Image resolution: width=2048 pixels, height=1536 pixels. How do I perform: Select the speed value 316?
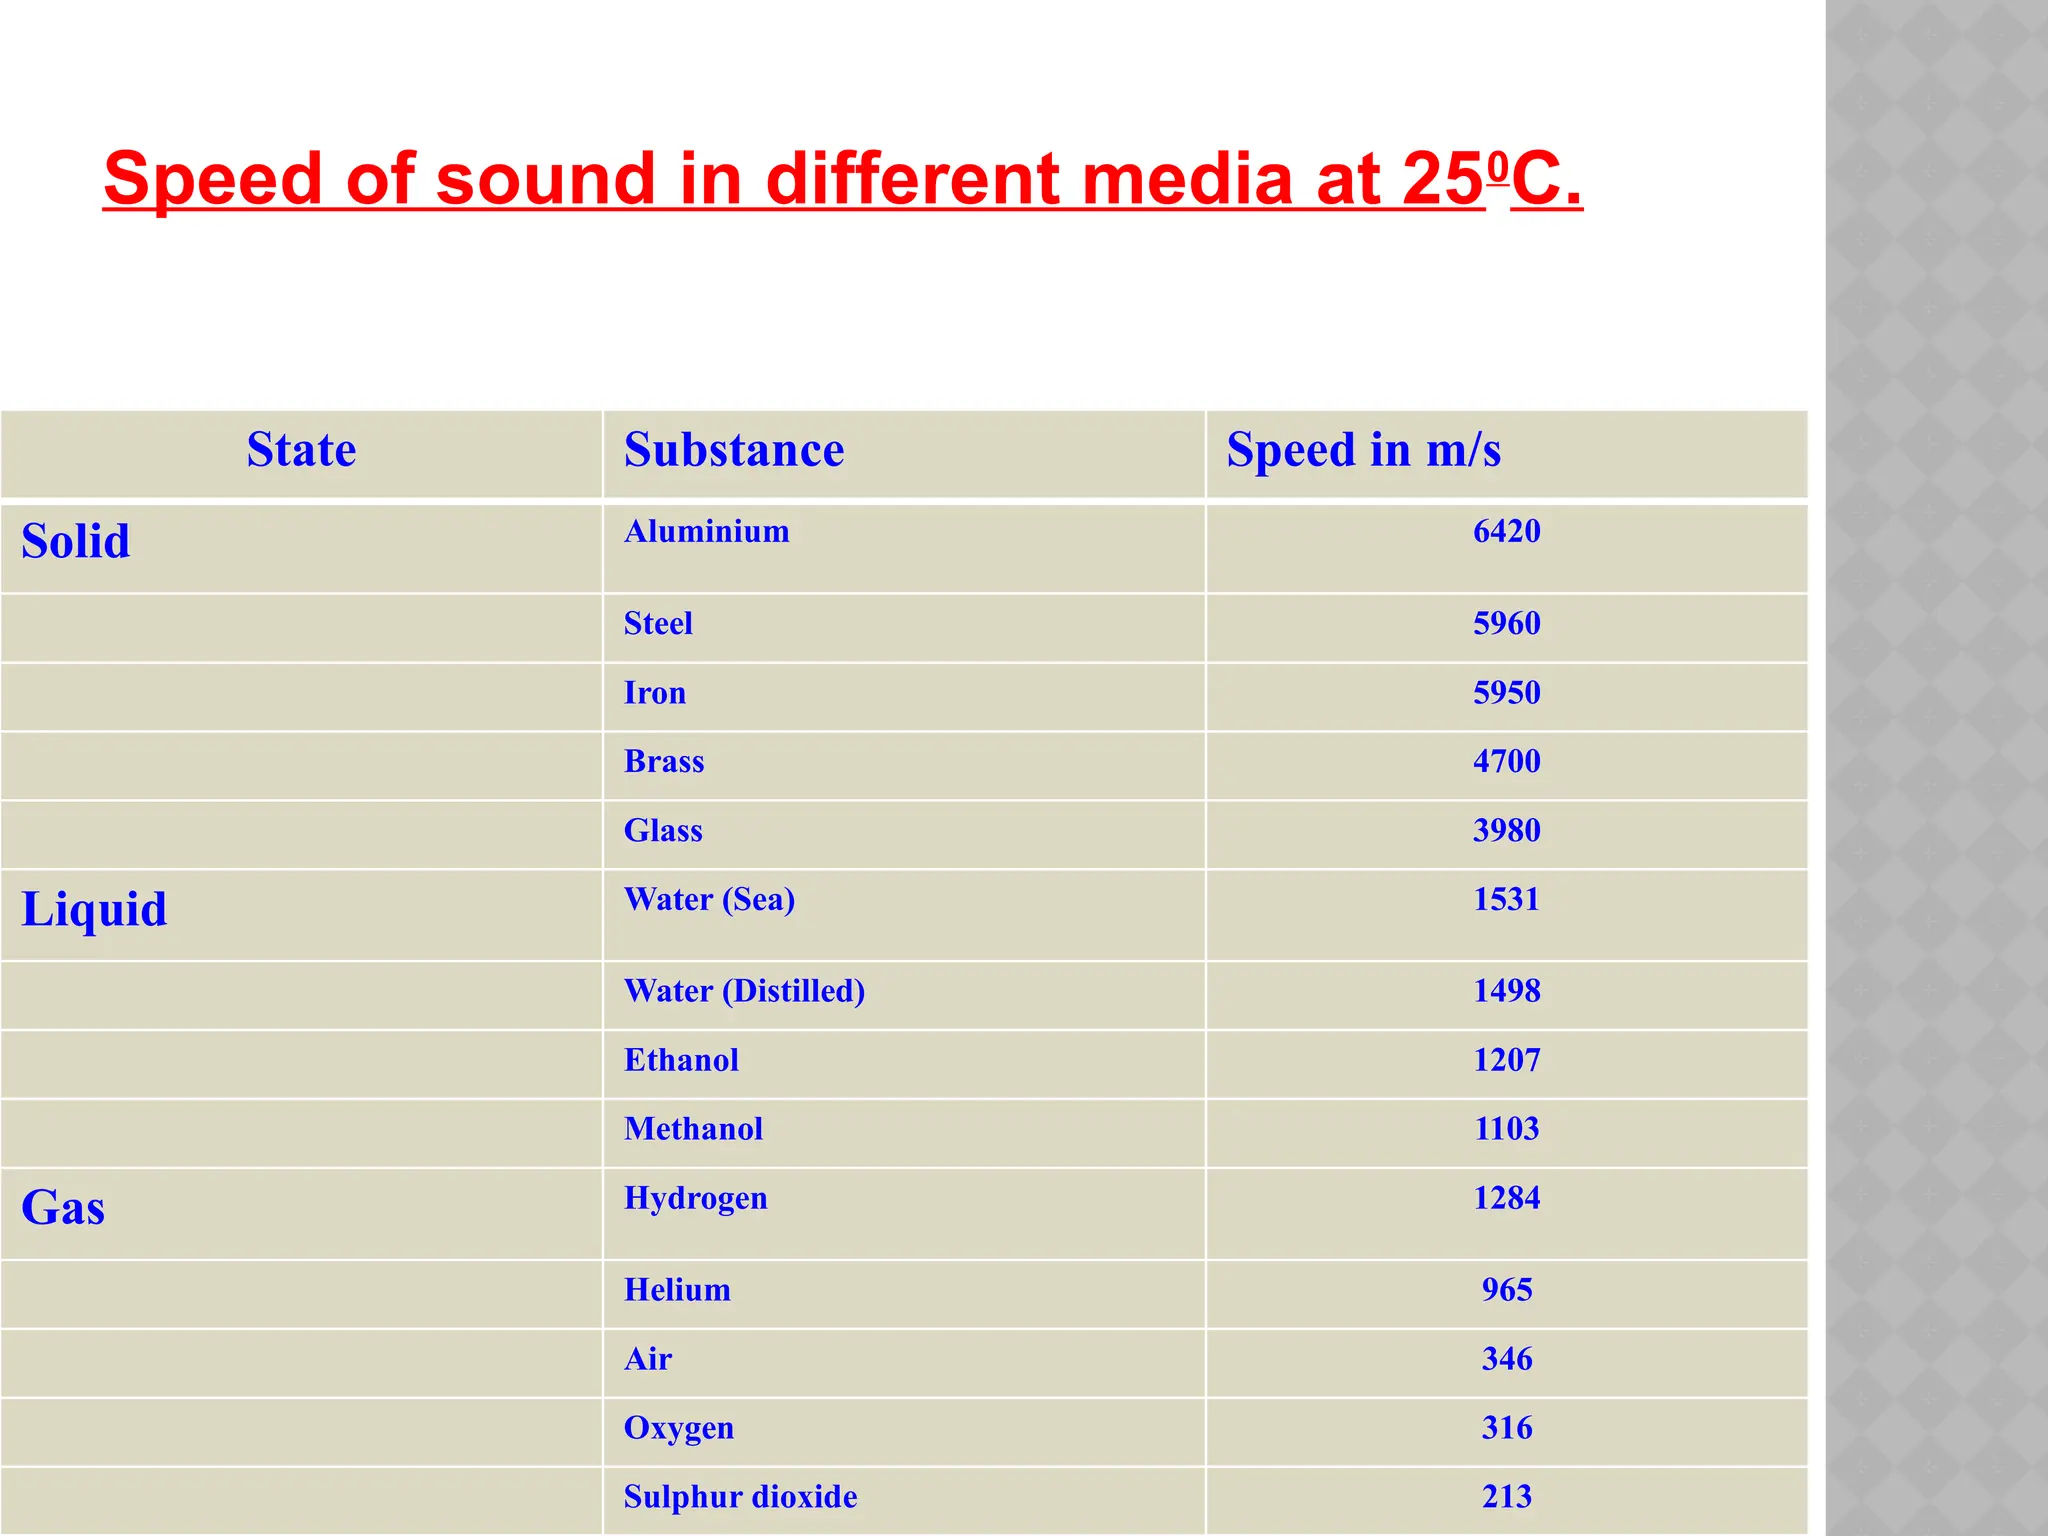[x=1506, y=1428]
